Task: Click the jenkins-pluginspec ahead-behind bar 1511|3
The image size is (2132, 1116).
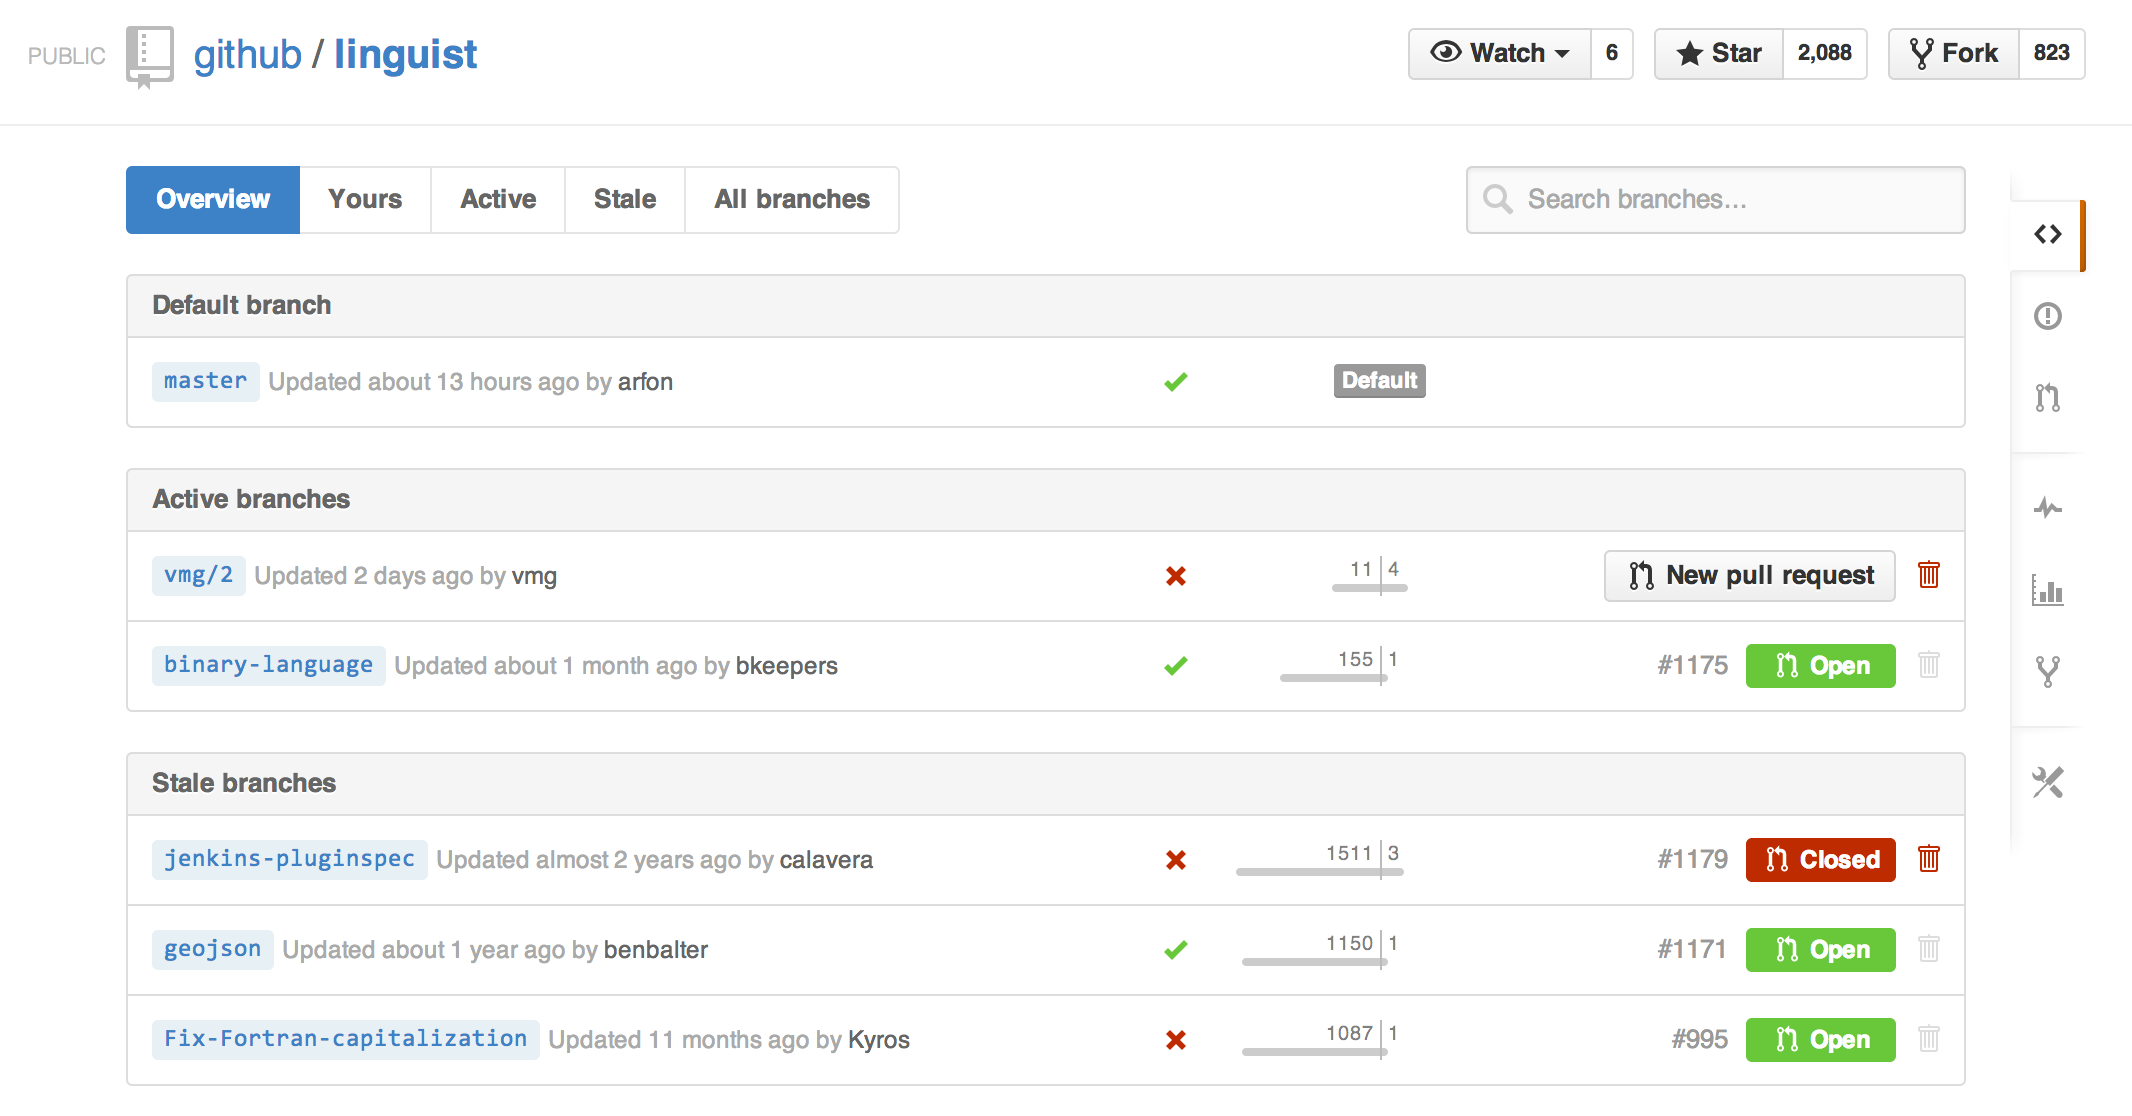Action: (1320, 860)
